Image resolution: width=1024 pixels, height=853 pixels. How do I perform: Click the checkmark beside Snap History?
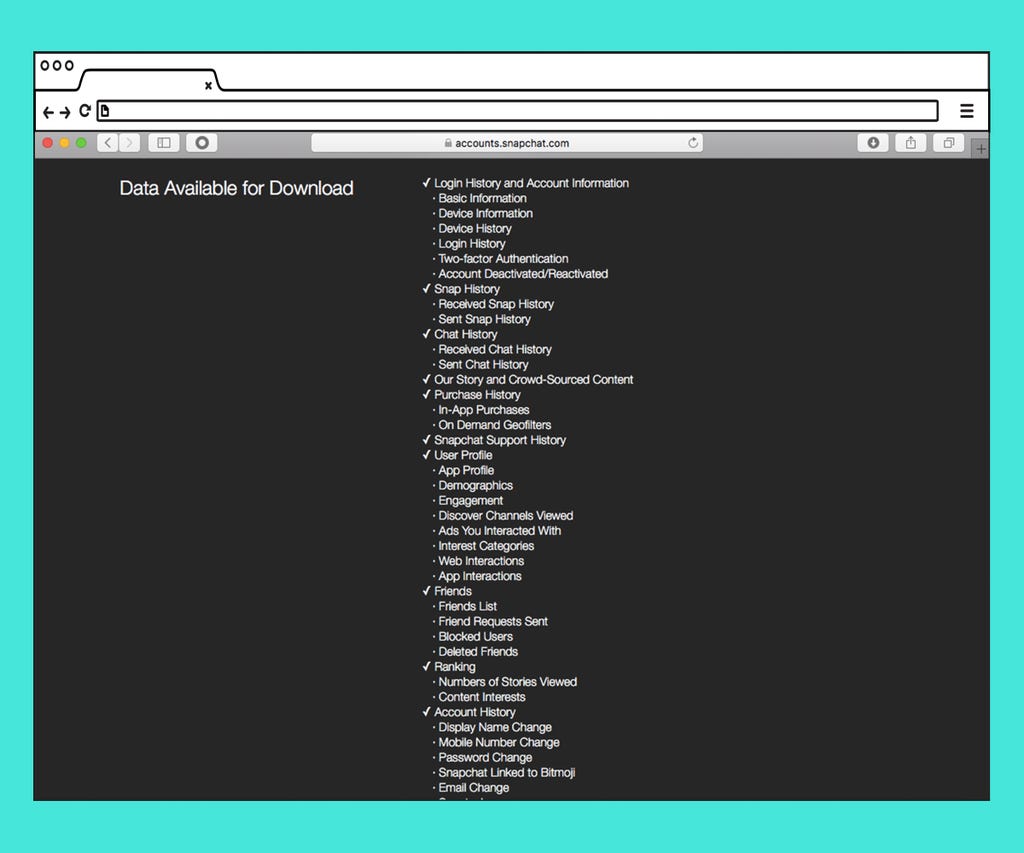tap(427, 289)
